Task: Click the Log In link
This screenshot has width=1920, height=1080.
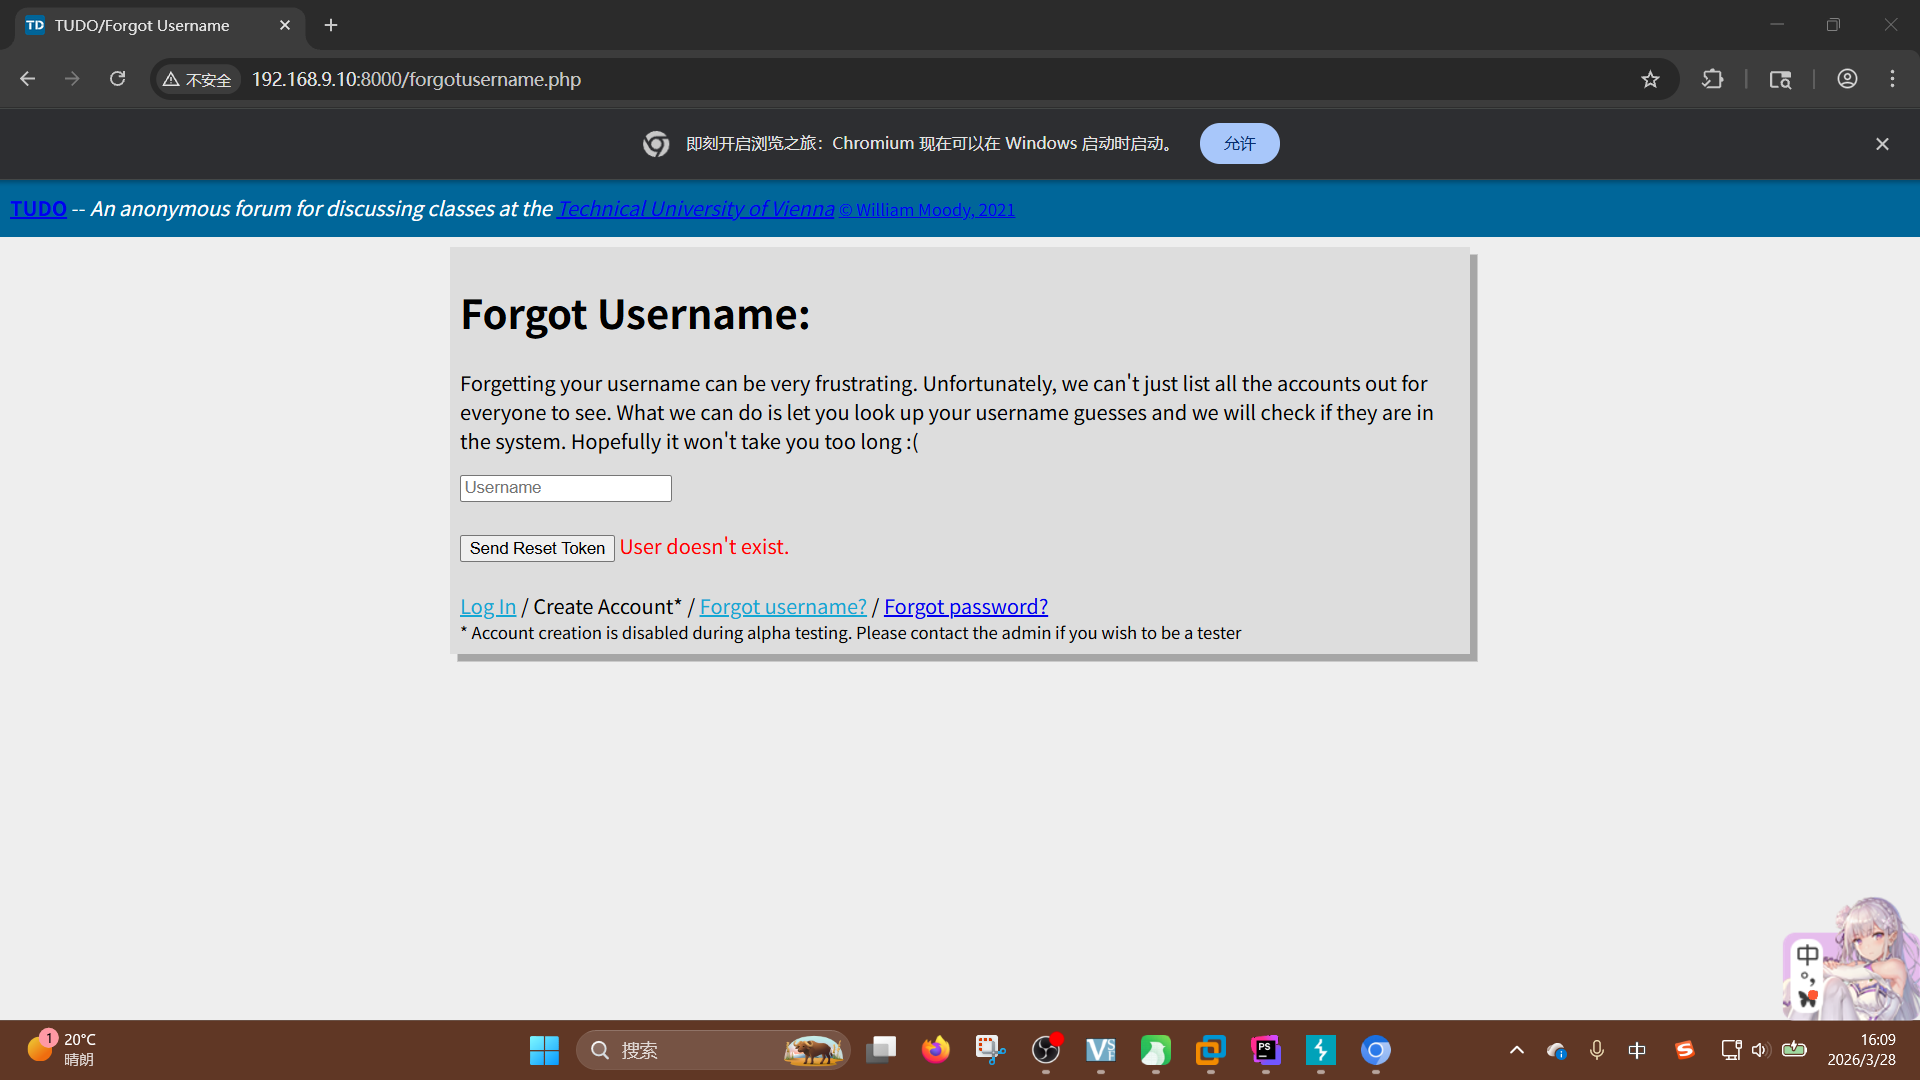Action: click(x=488, y=606)
